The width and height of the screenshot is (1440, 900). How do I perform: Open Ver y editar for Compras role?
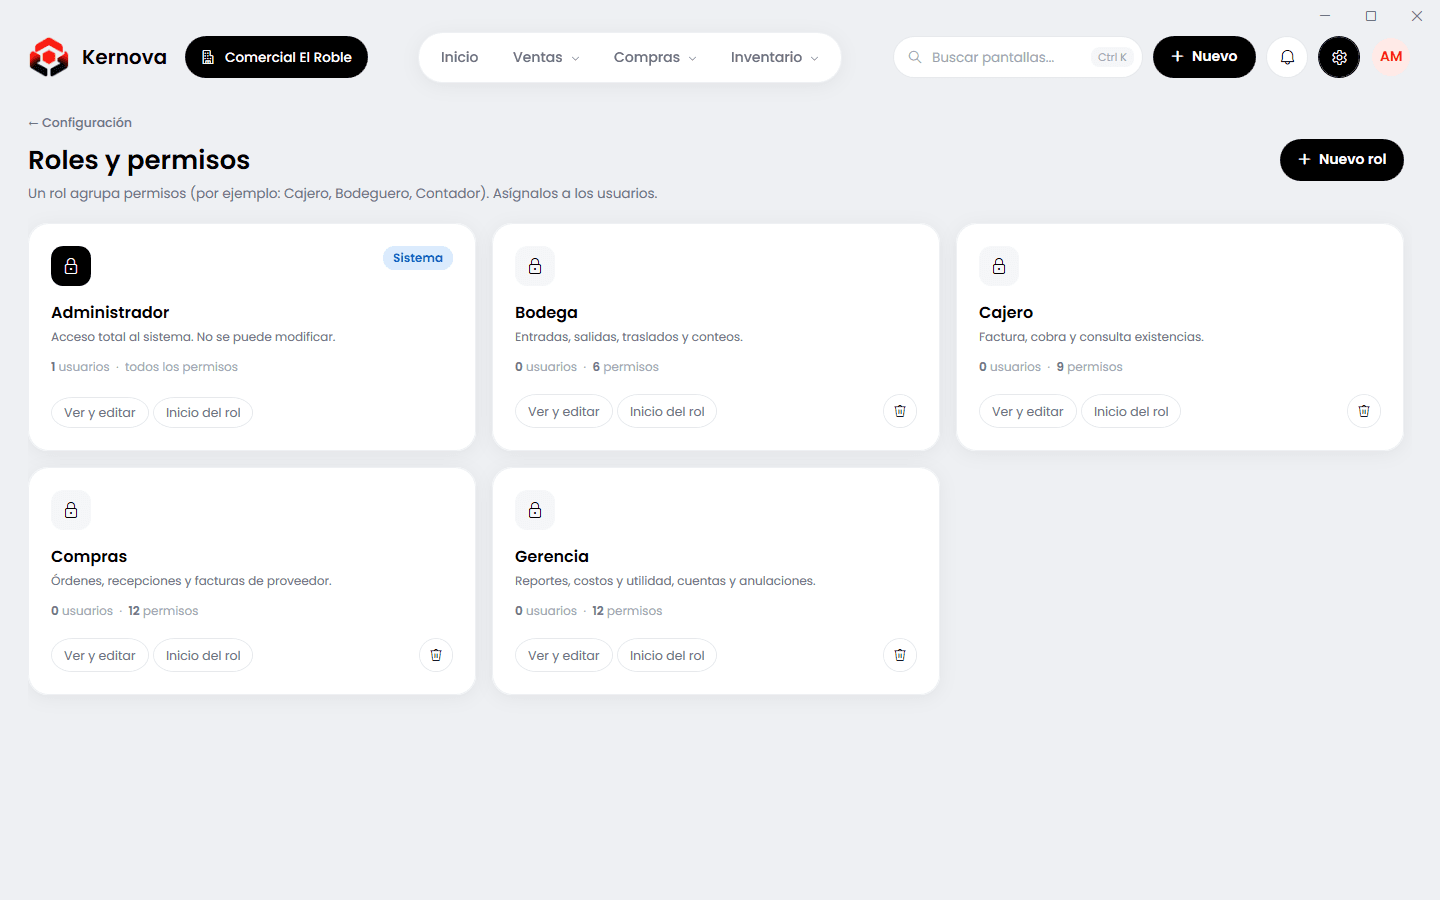point(100,655)
